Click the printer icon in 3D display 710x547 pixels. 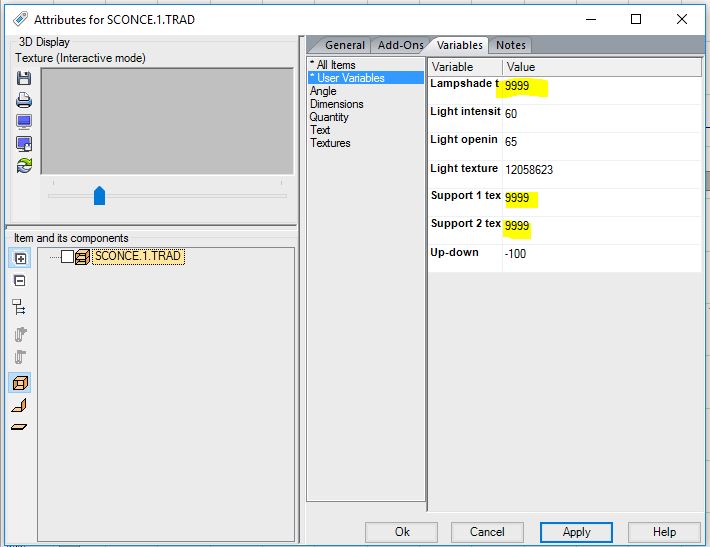24,100
